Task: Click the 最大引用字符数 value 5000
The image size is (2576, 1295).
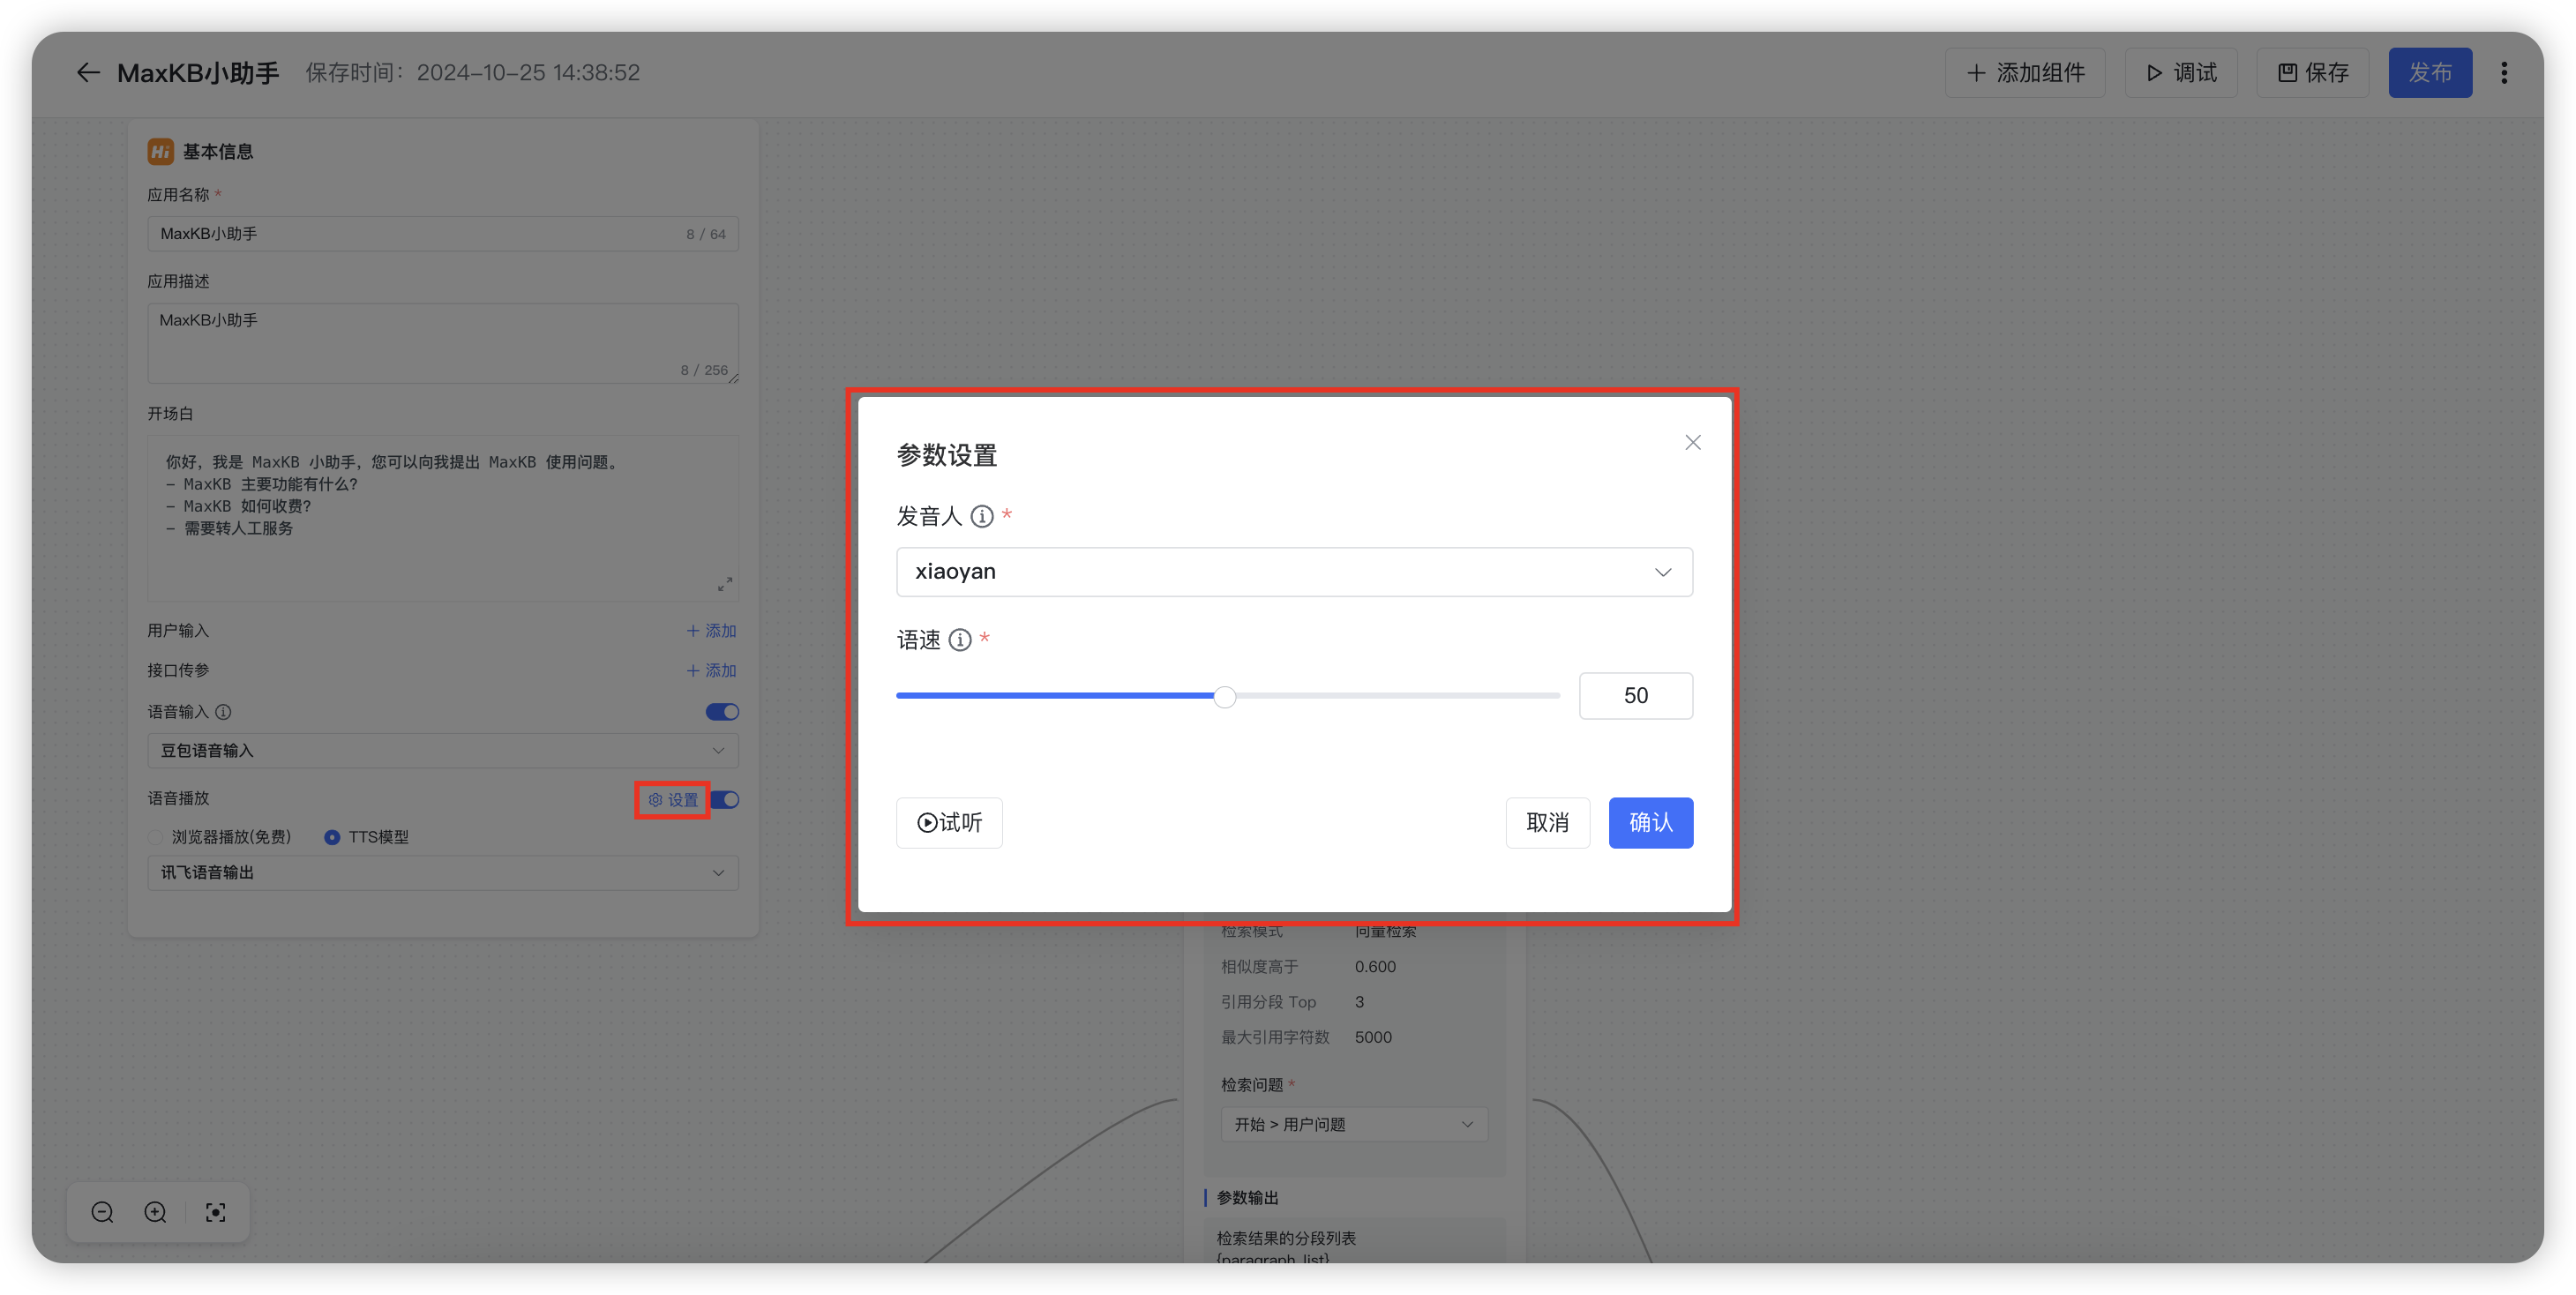Action: point(1373,1038)
